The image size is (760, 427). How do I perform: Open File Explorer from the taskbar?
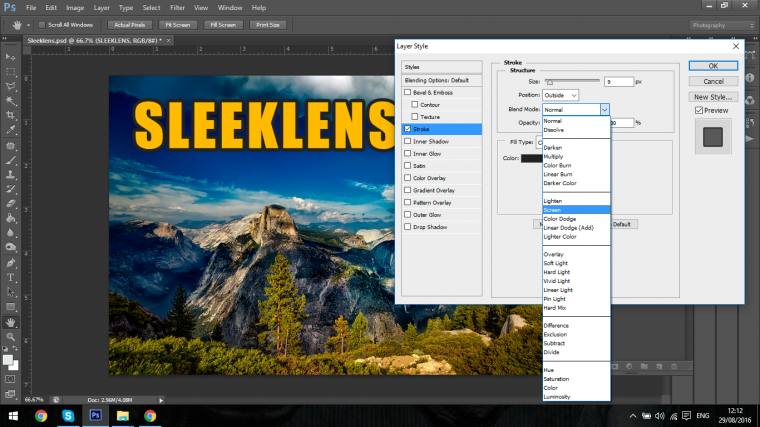click(x=123, y=416)
